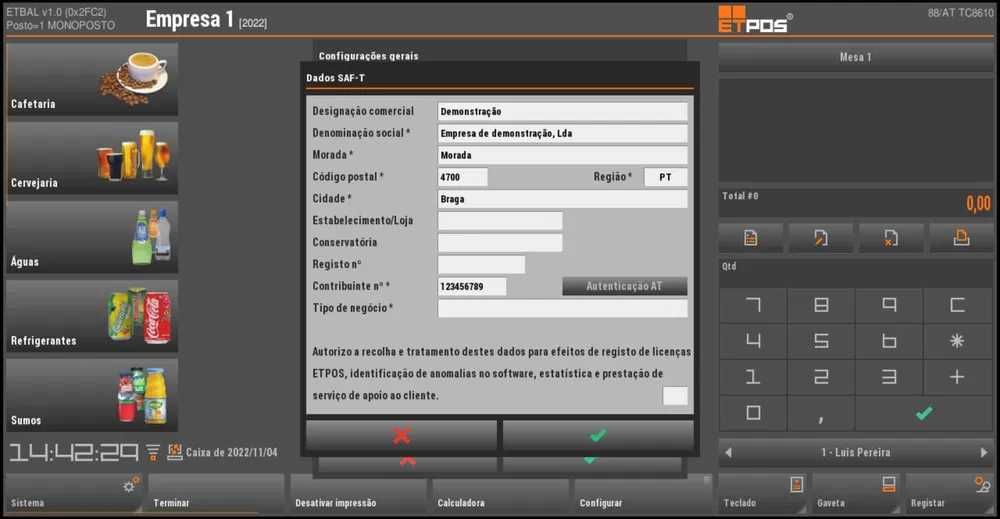Edit the Contribuinte nº field
Viewport: 1000px width, 519px height.
point(472,286)
